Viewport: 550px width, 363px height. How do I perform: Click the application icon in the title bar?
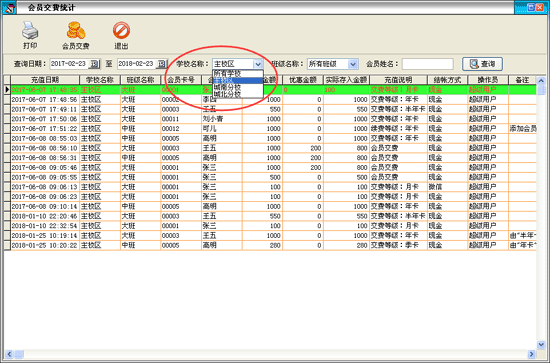pos(9,7)
